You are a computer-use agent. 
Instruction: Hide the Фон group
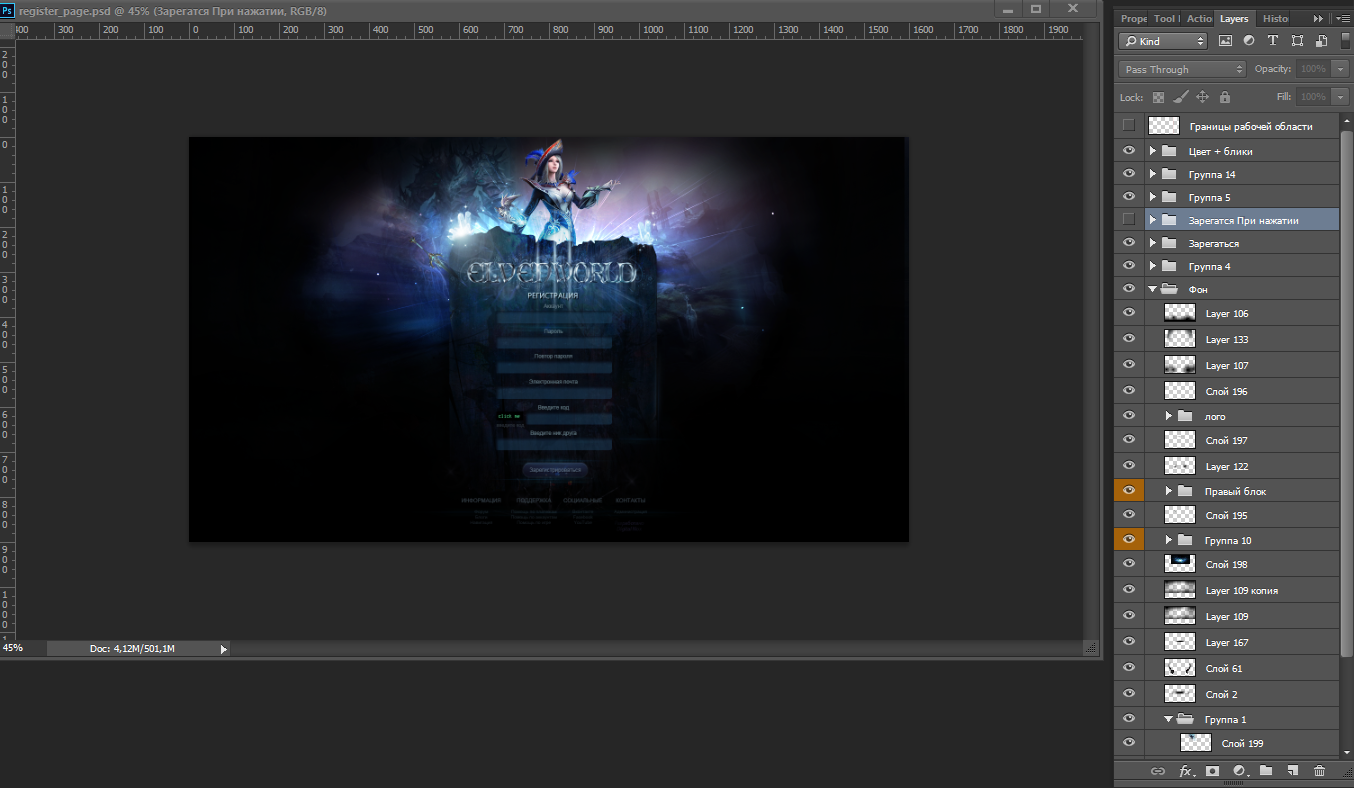click(1129, 289)
